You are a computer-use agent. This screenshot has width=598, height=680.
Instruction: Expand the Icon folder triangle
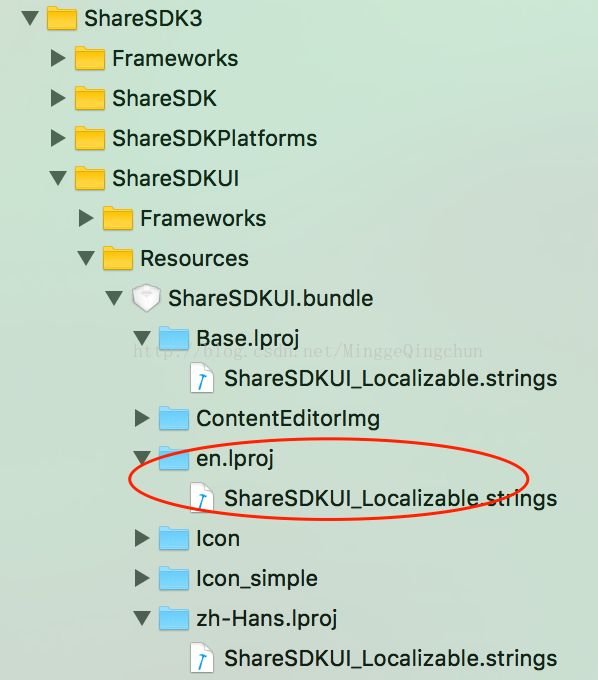point(142,538)
